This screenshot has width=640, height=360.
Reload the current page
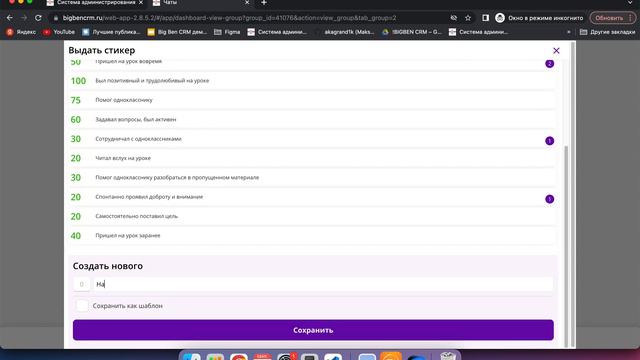pos(38,18)
